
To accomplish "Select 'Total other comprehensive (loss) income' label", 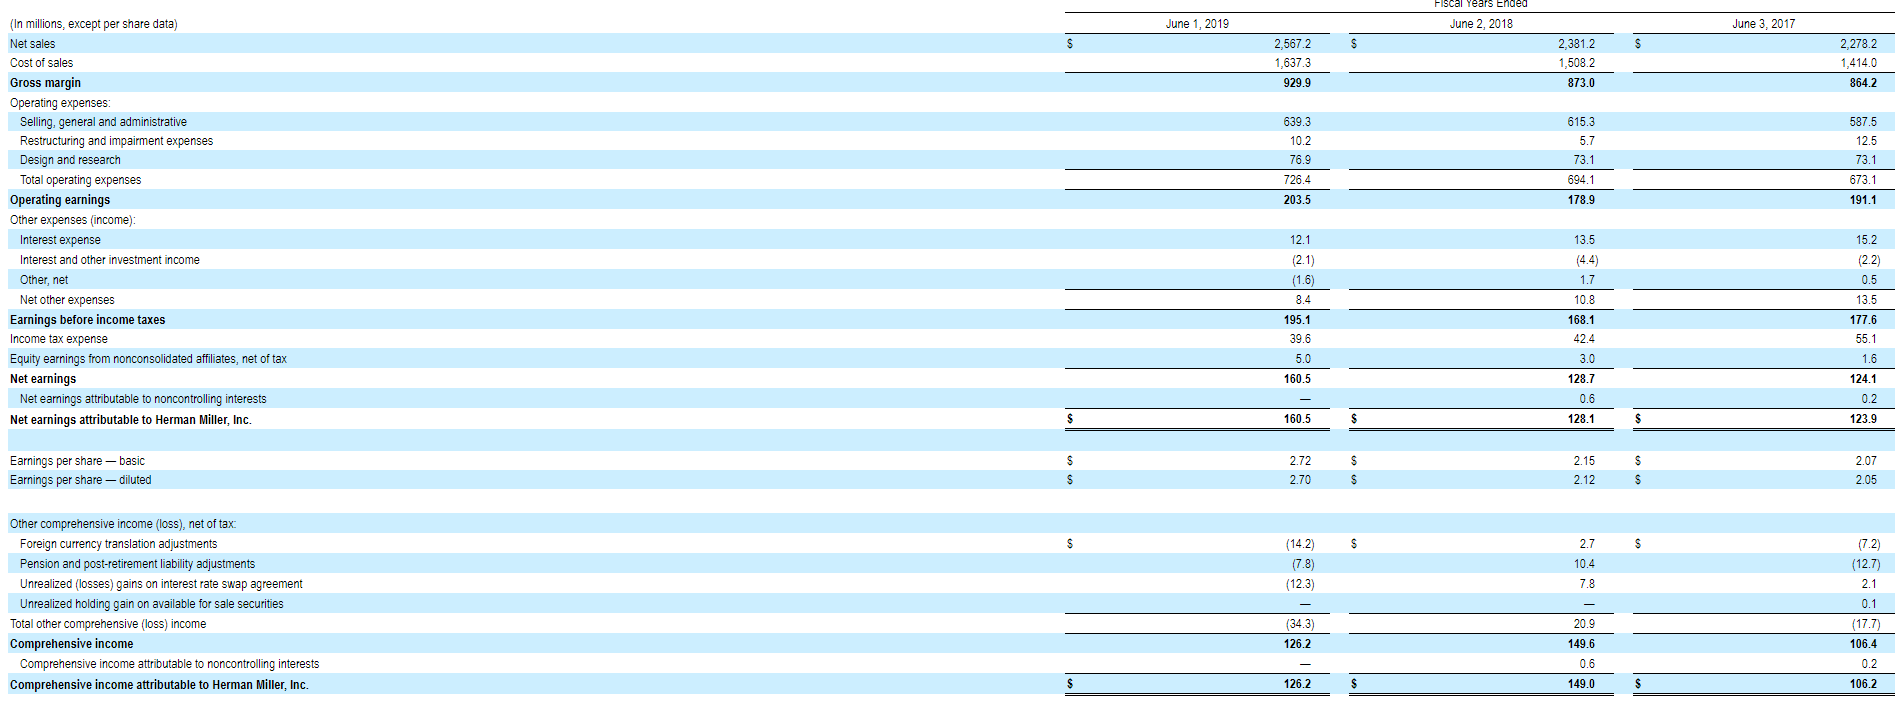I will (x=108, y=624).
